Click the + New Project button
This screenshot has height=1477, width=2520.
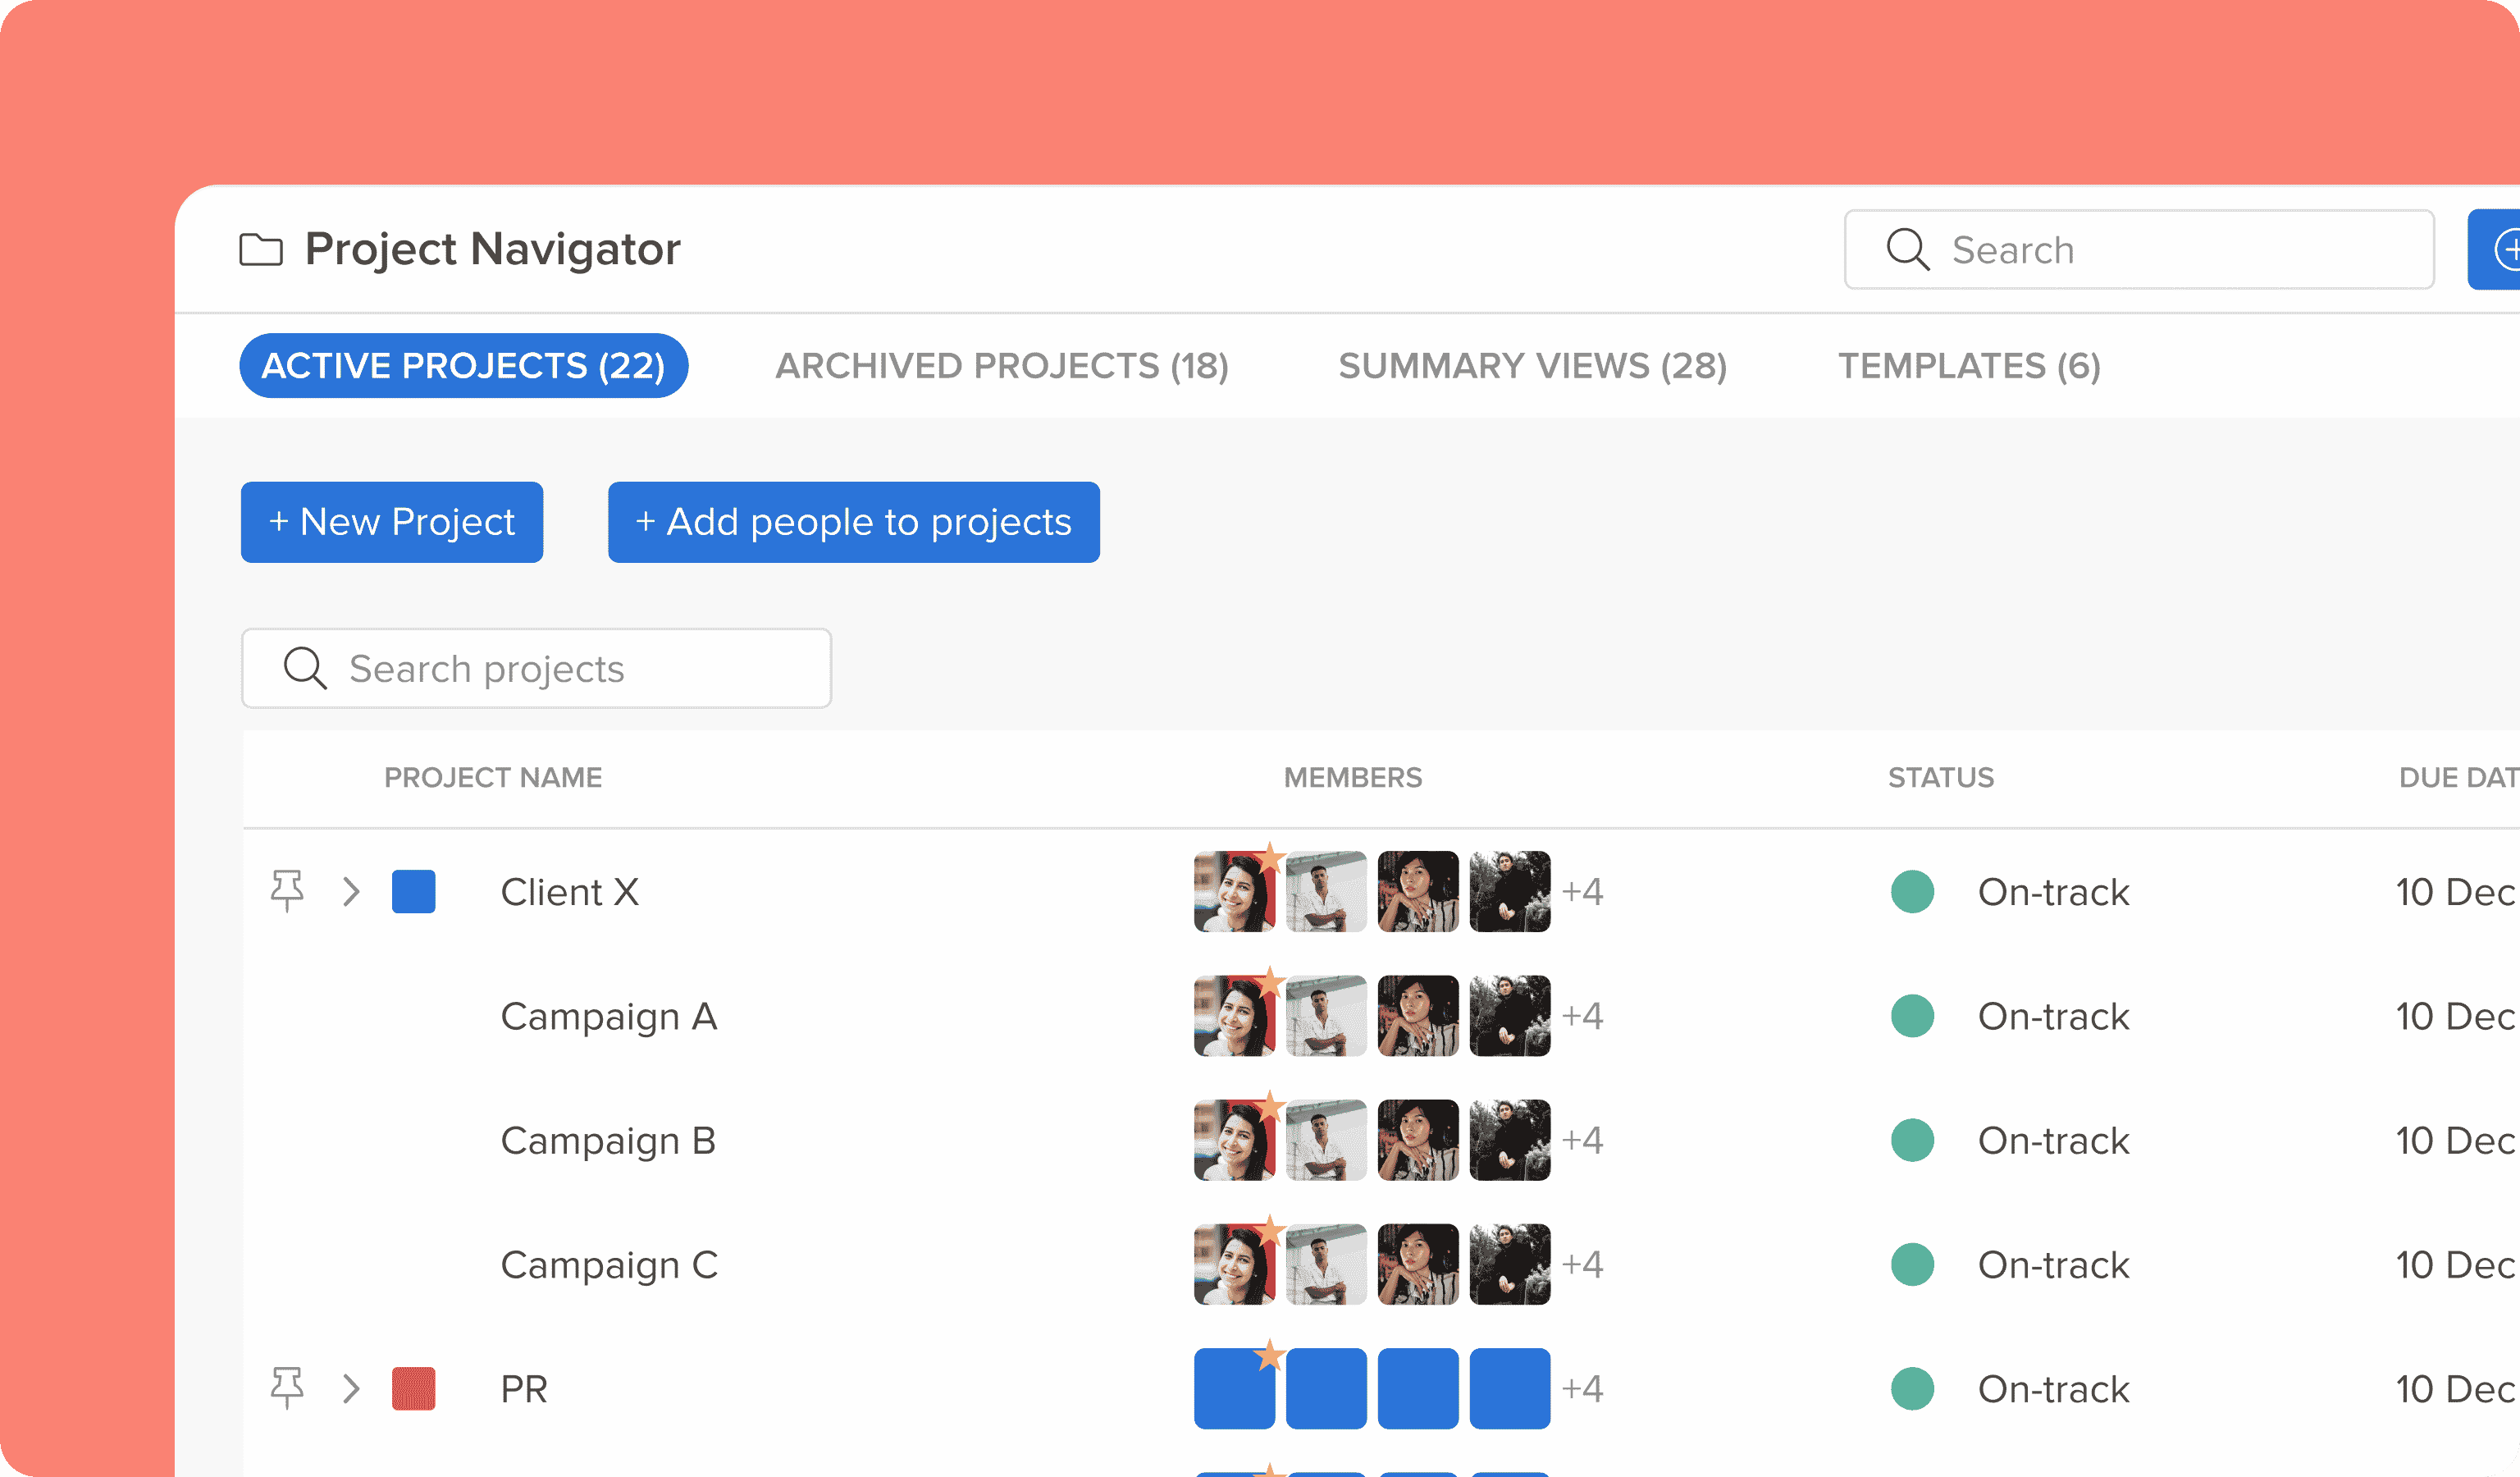pyautogui.click(x=392, y=522)
